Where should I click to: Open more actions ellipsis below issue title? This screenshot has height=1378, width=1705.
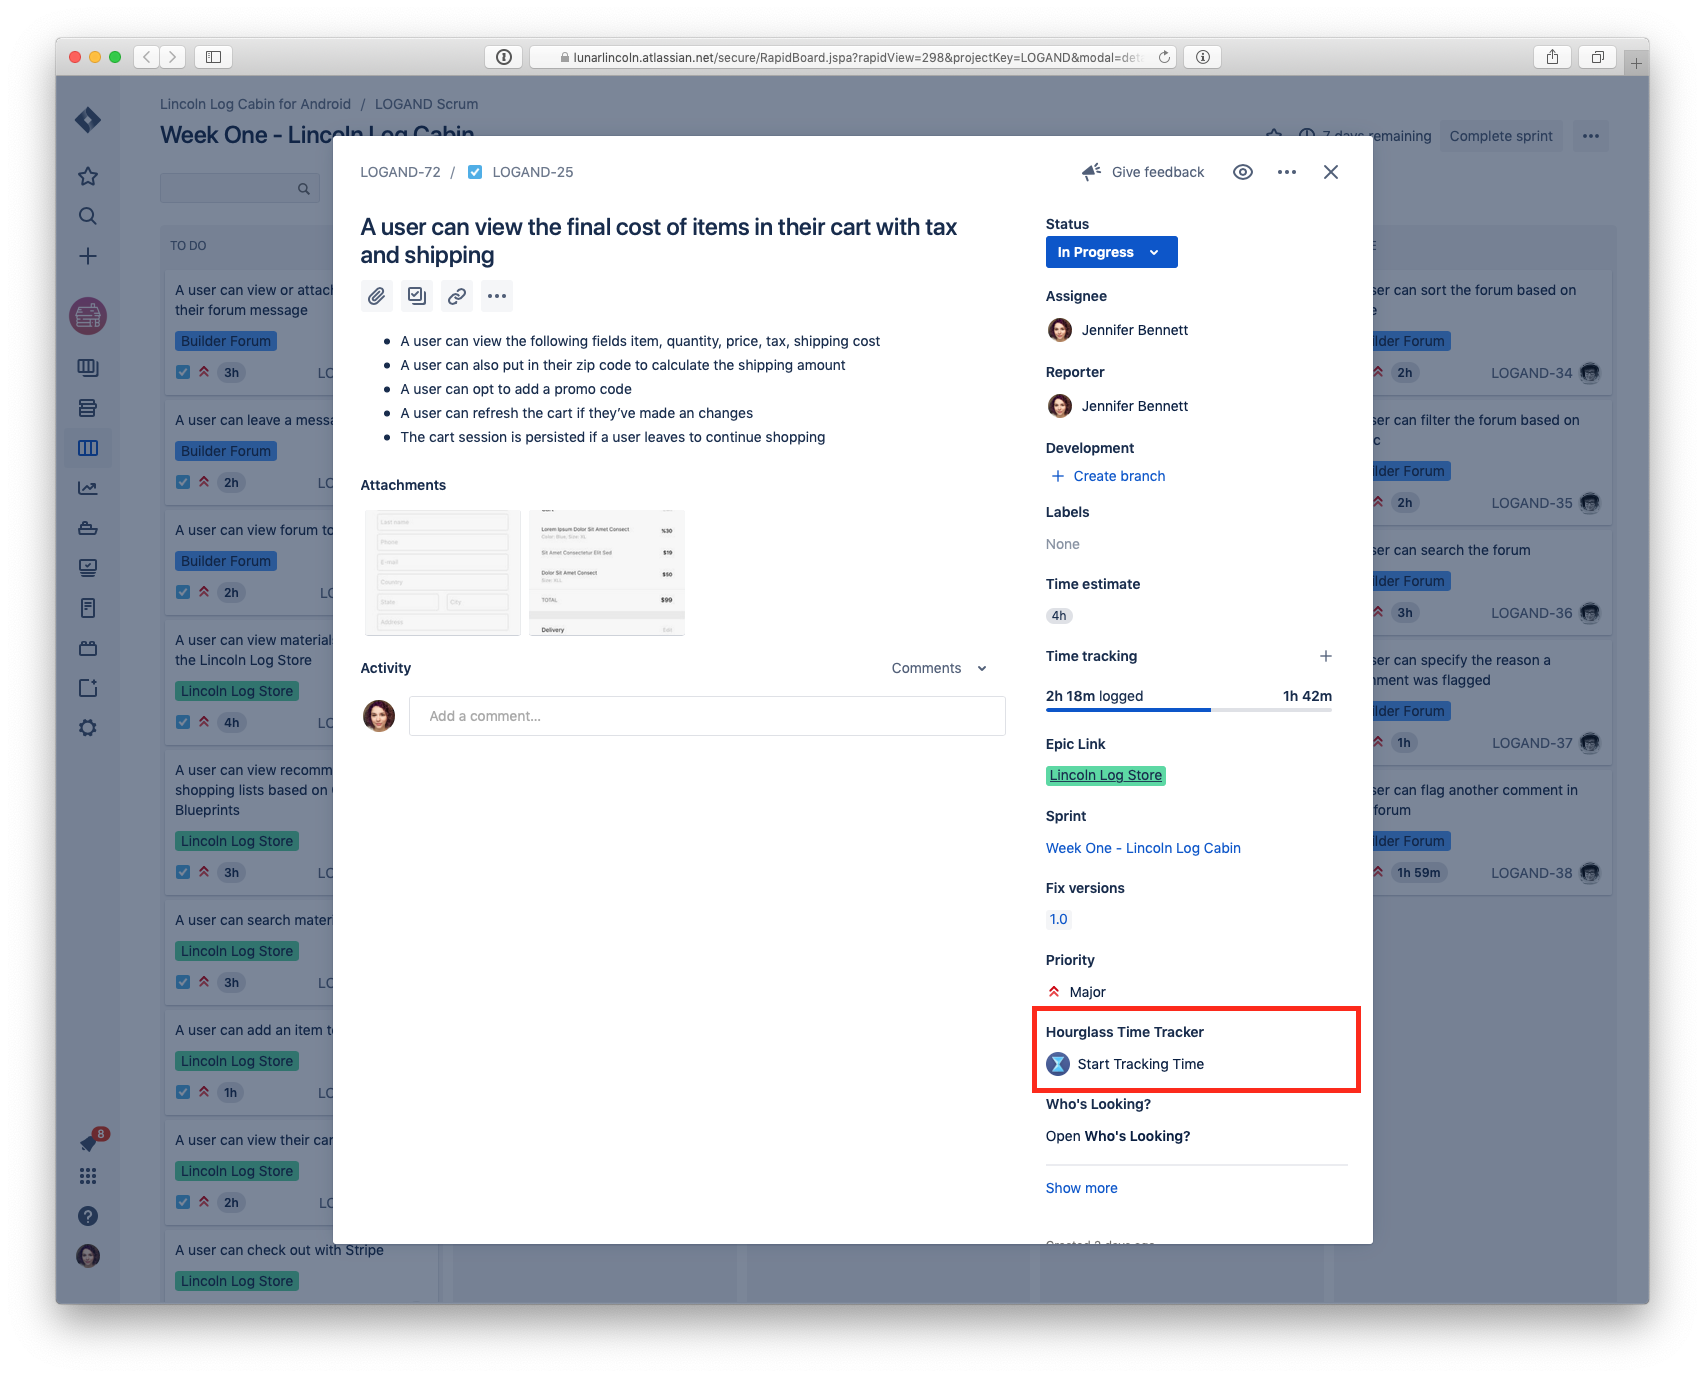tap(497, 296)
